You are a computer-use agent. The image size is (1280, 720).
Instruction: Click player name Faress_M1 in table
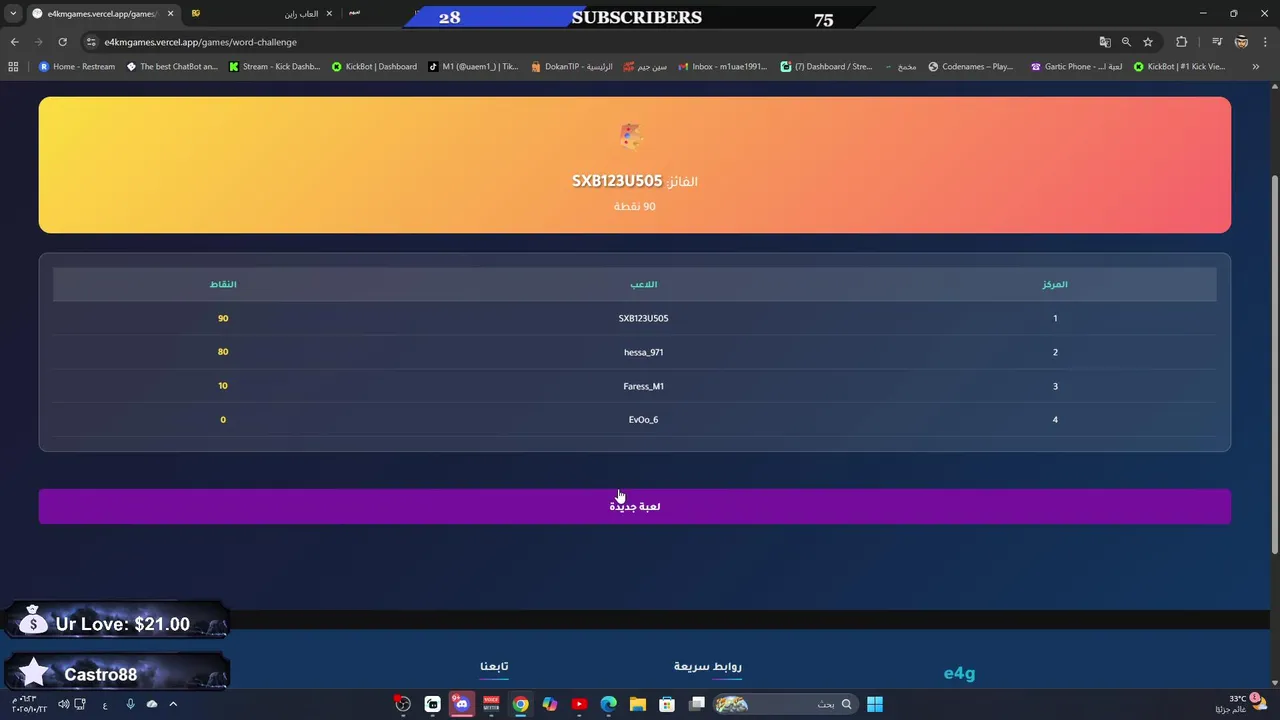coord(643,386)
